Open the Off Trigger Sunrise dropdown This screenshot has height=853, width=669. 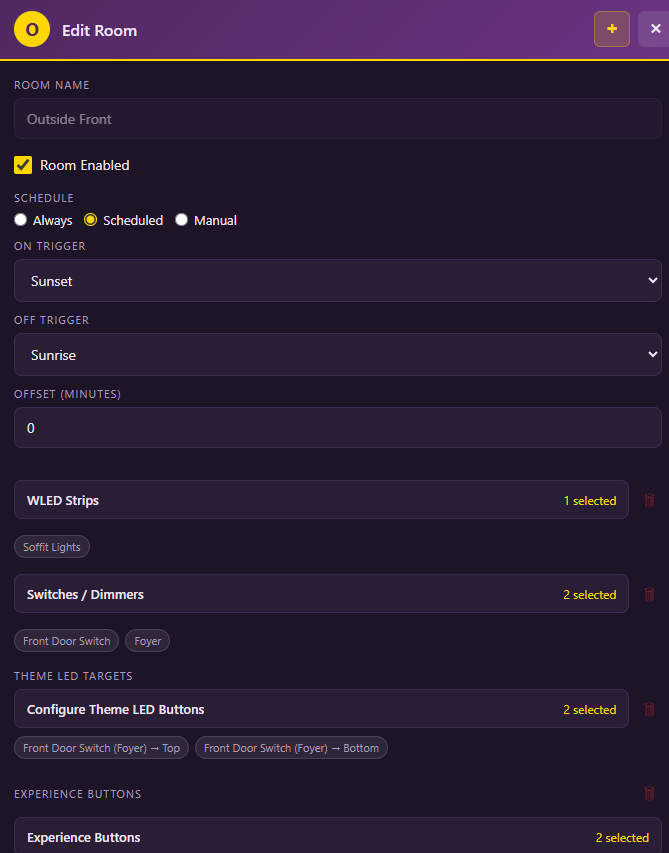tap(337, 355)
